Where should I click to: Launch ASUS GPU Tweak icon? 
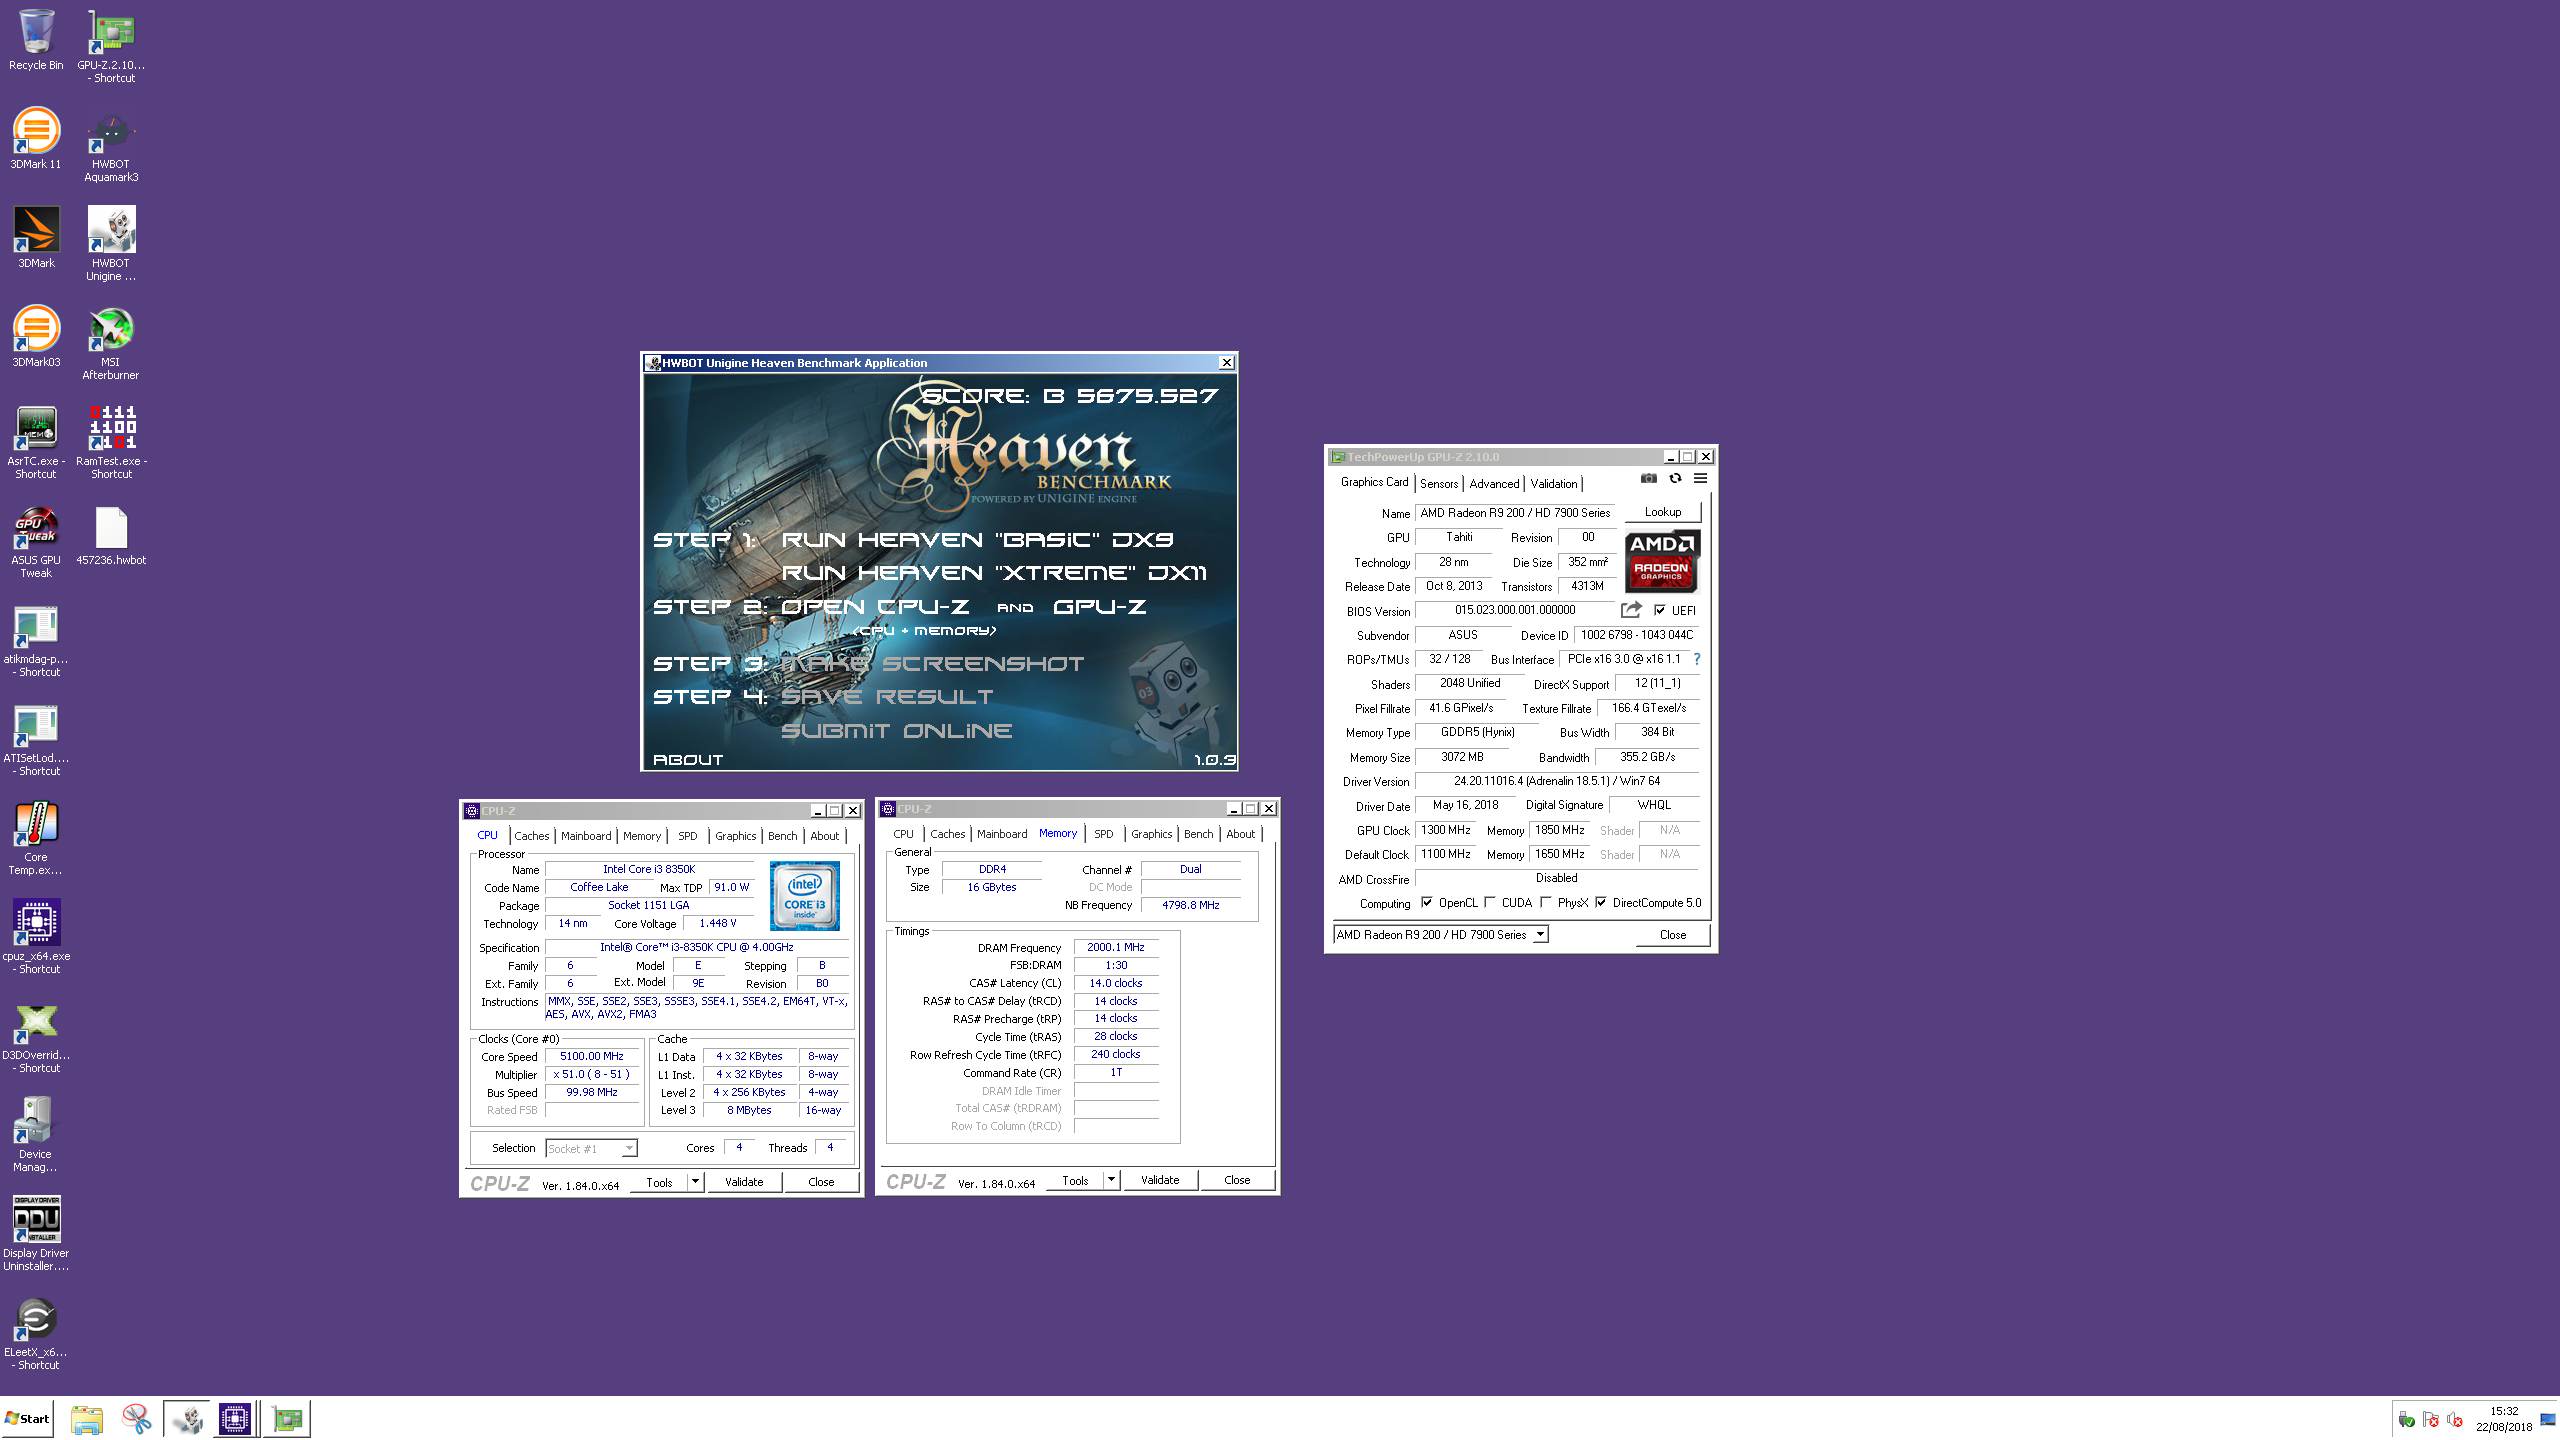pos(36,541)
